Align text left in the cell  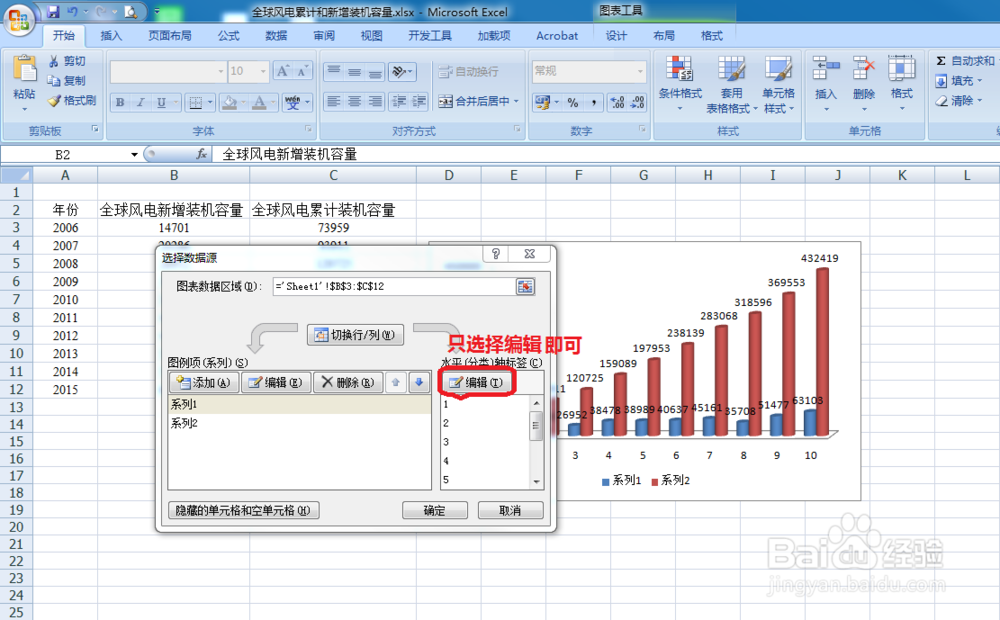[334, 101]
